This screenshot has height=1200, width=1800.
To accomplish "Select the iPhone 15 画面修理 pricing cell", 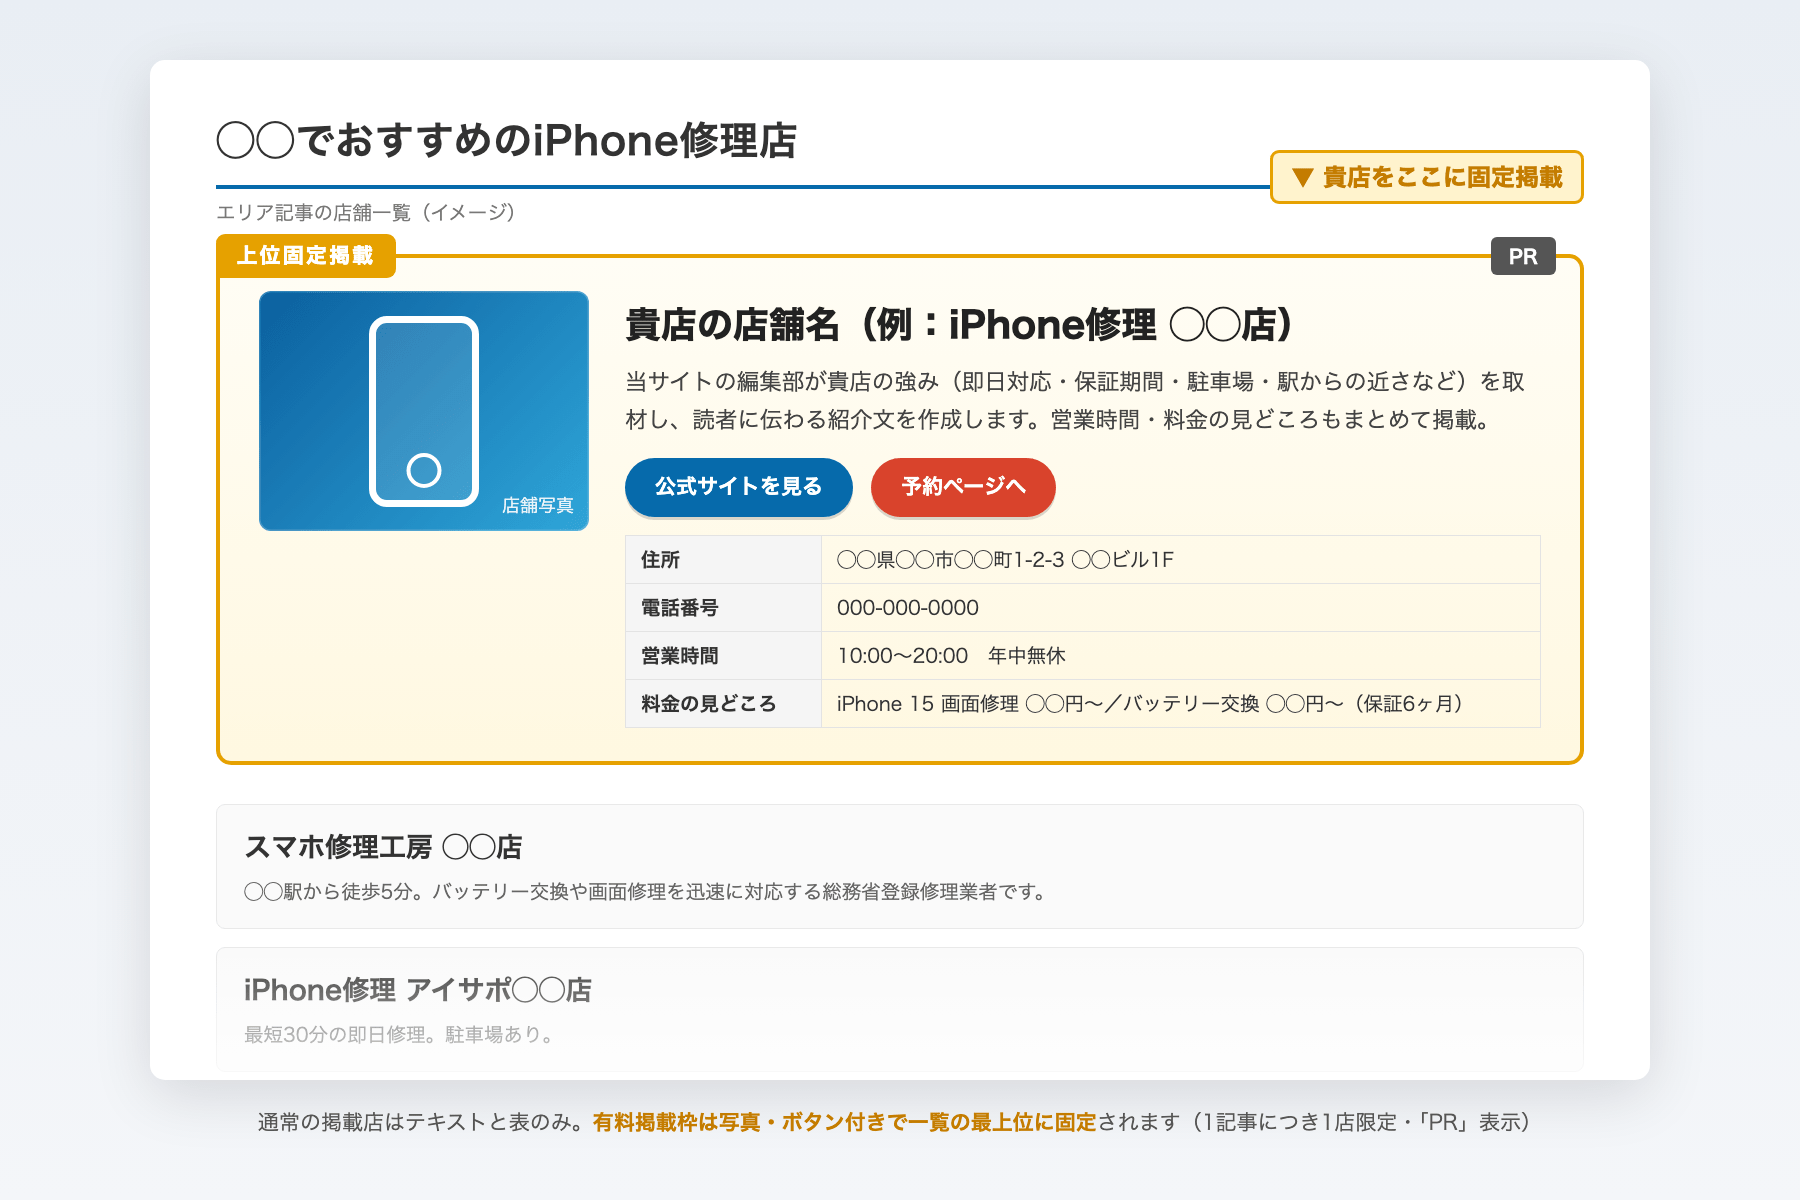I will pyautogui.click(x=1181, y=704).
